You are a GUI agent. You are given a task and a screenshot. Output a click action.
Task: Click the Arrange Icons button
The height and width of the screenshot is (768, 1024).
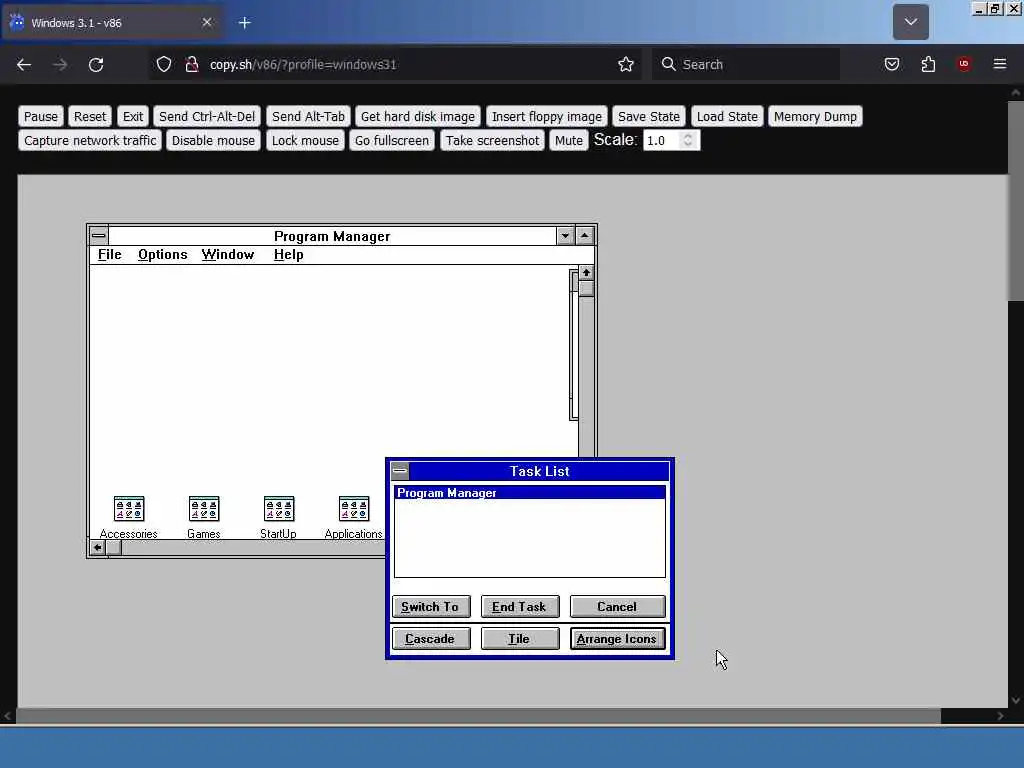coord(617,639)
